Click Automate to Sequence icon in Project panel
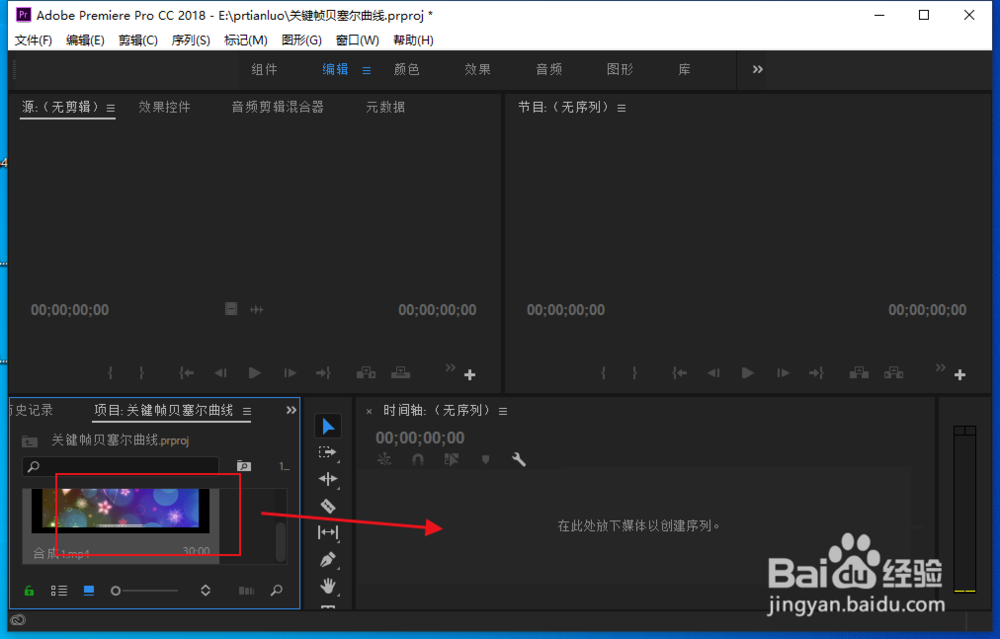 [246, 591]
